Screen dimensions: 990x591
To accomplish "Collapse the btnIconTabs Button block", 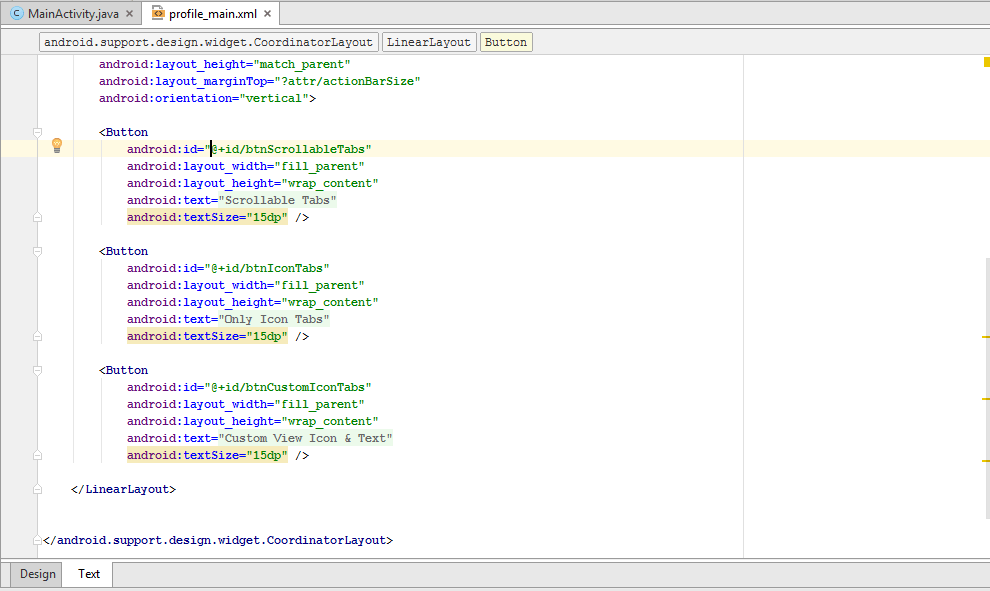I will [x=37, y=250].
